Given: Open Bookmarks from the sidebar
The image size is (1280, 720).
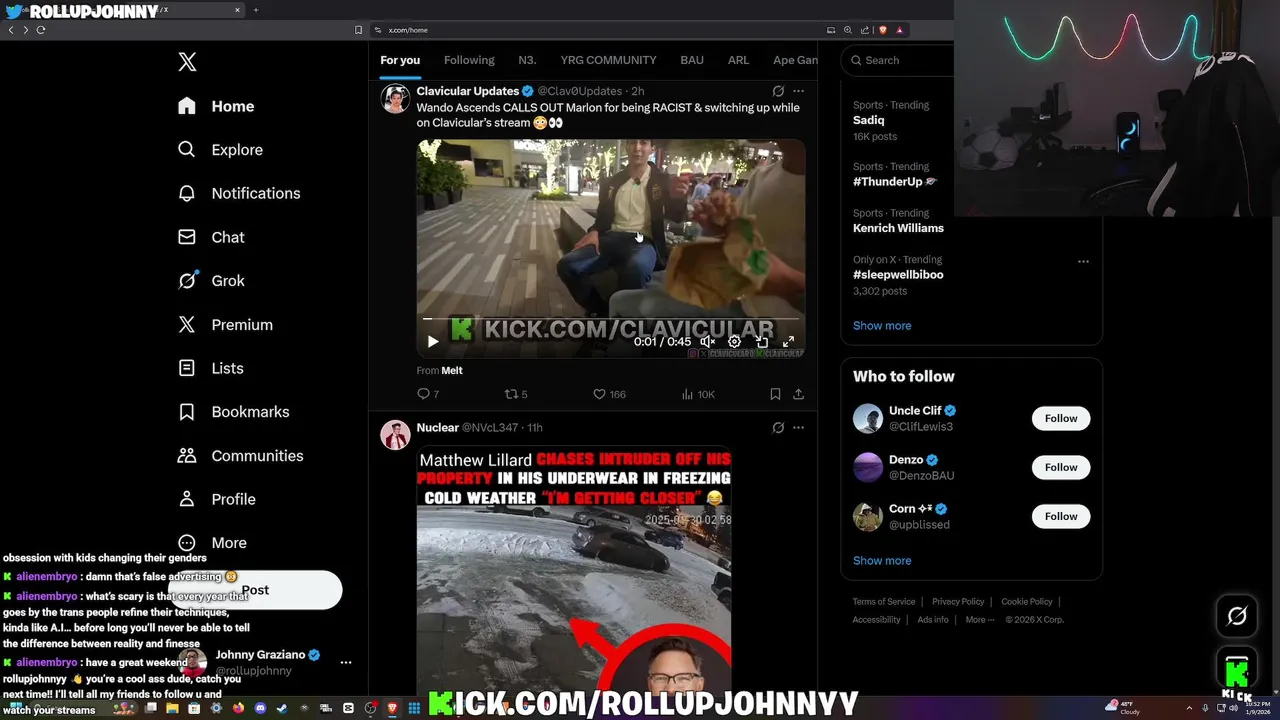Looking at the screenshot, I should pyautogui.click(x=234, y=412).
